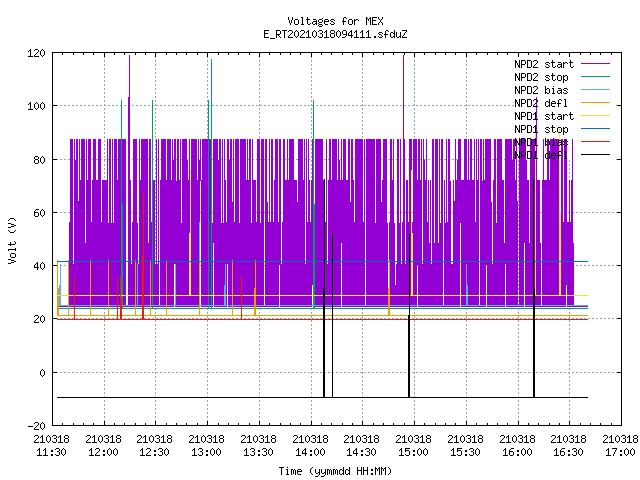Click the x-axis tick label 13:00

coord(206,452)
